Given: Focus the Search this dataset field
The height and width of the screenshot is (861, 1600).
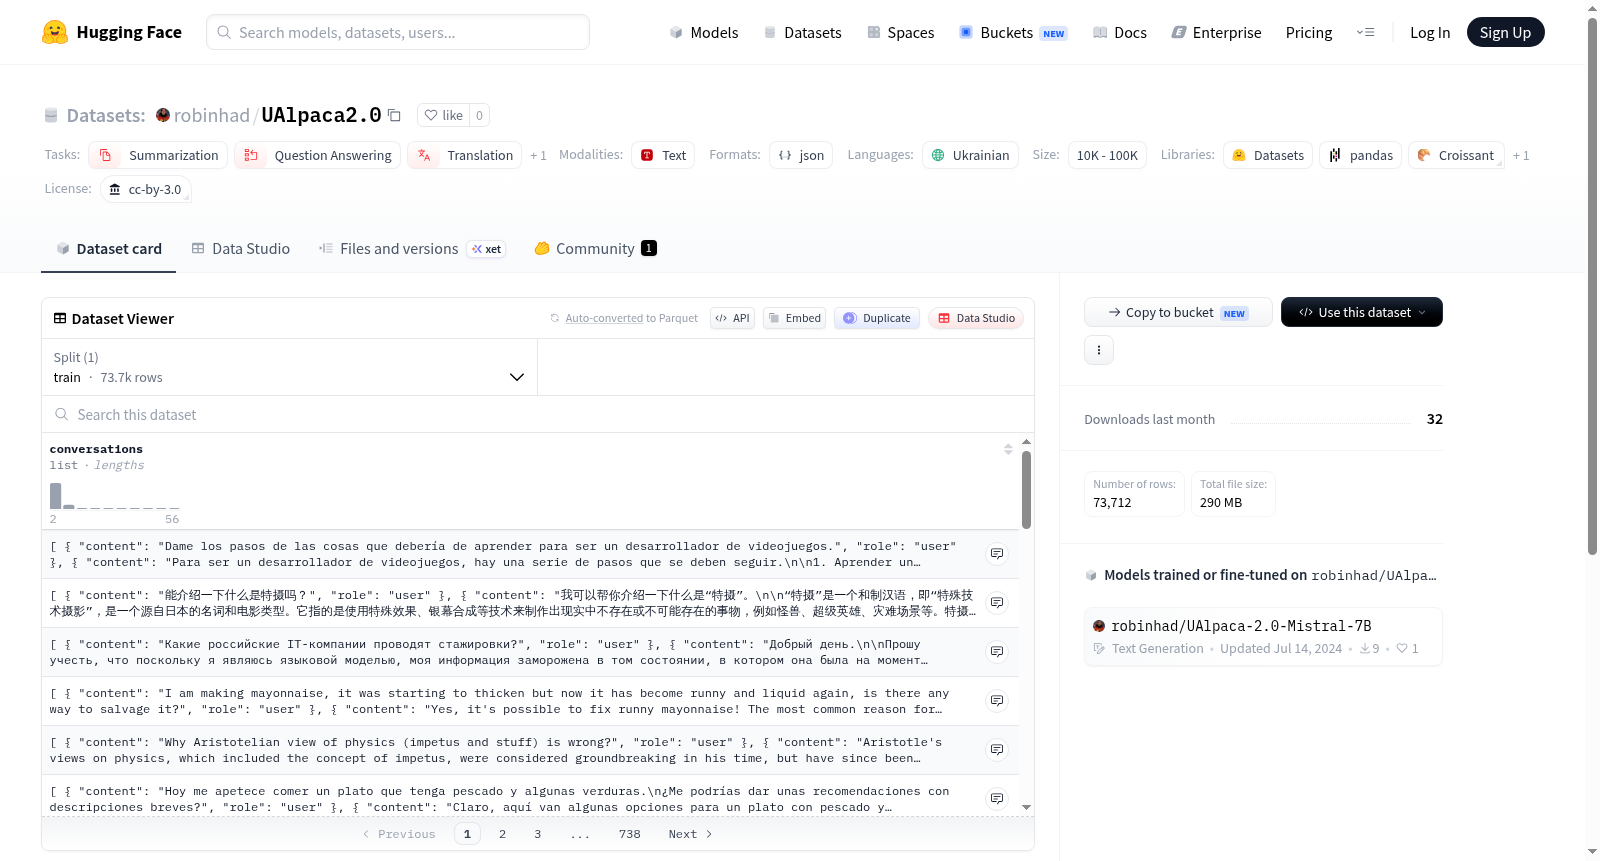Looking at the screenshot, I should 538,414.
